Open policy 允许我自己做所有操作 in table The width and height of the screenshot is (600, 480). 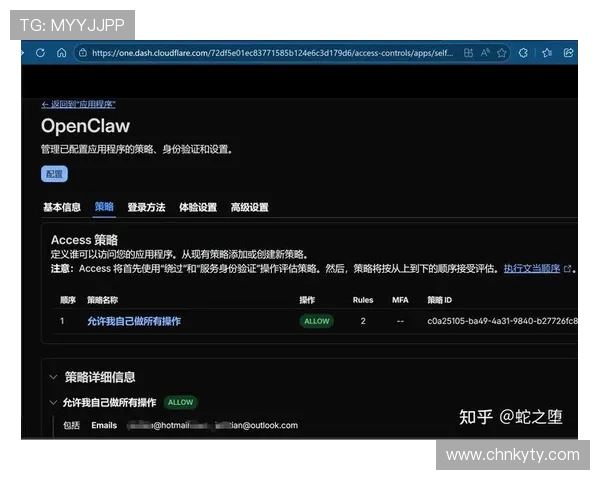click(134, 321)
